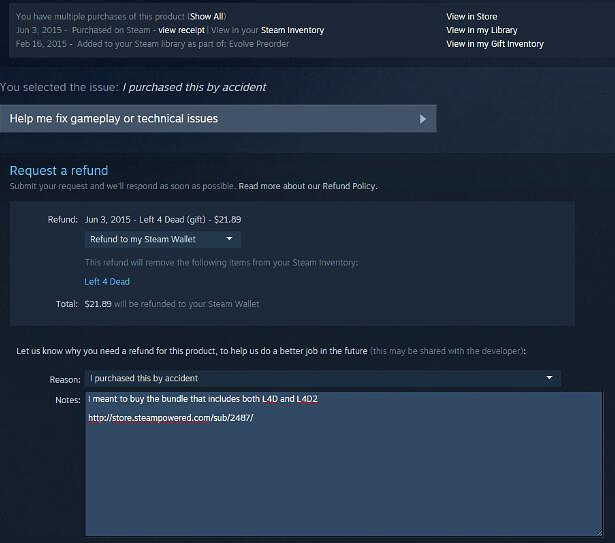Click the store.steampowered.com URL in notes
Screen dimensions: 615x543
(171, 418)
